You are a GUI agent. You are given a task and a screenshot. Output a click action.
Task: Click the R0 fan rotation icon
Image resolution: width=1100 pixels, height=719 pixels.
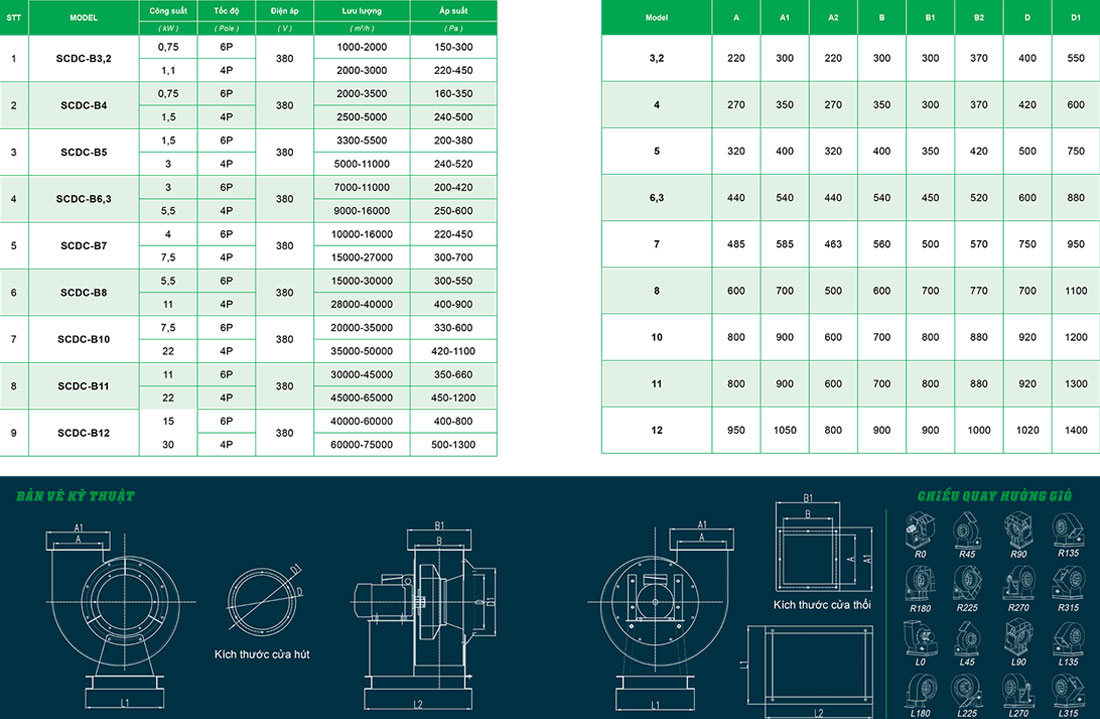920,531
